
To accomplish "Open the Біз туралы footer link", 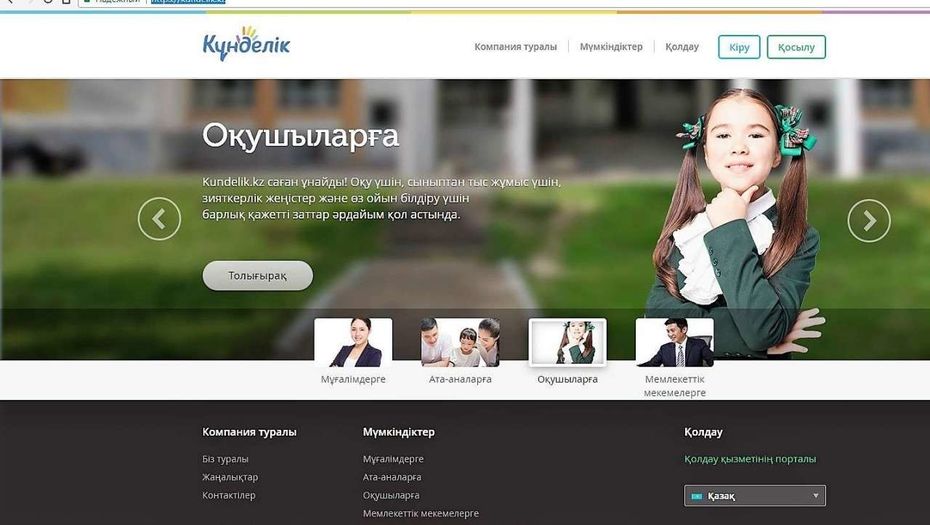I will point(225,459).
